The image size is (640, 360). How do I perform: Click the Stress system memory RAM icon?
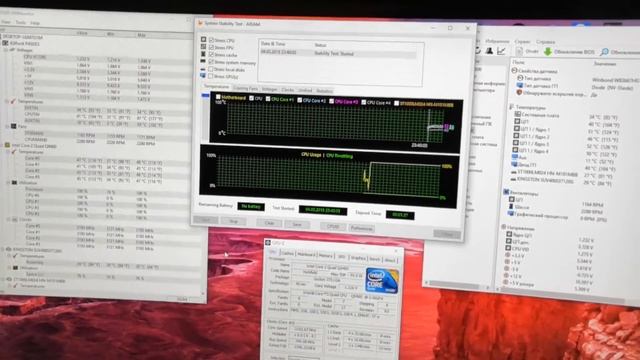tap(203, 61)
